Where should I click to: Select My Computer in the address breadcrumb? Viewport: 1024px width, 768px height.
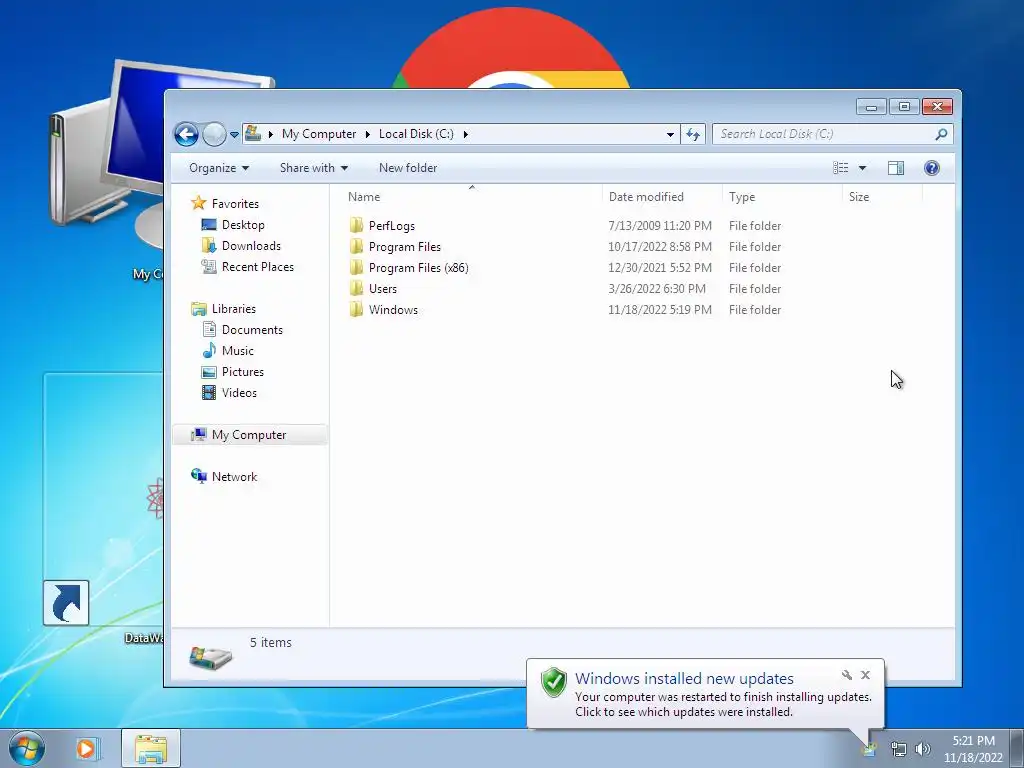[319, 134]
